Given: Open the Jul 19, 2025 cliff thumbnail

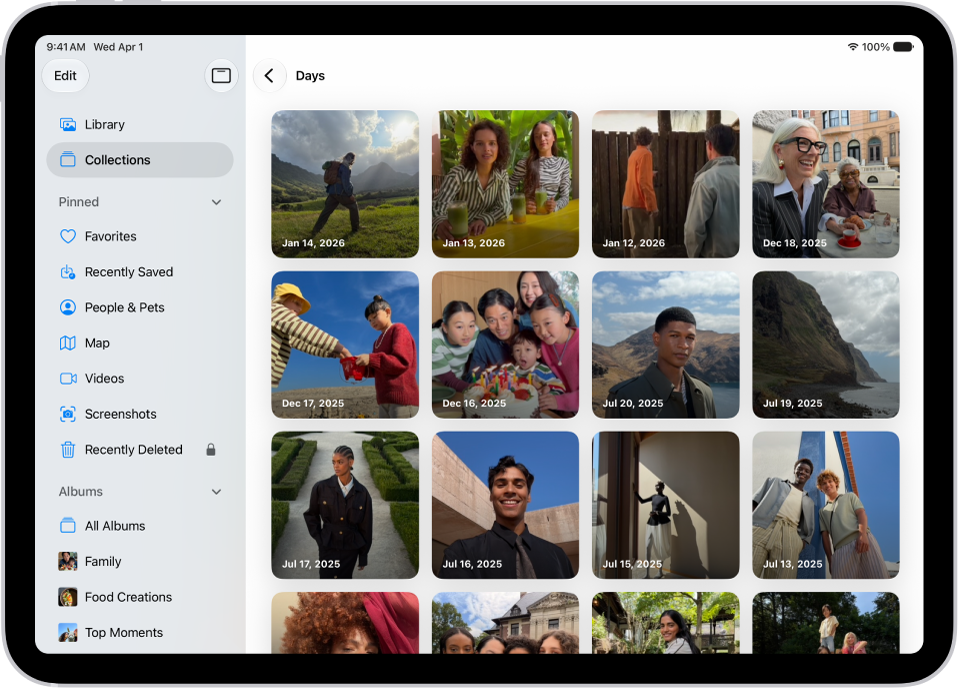Looking at the screenshot, I should coord(826,345).
